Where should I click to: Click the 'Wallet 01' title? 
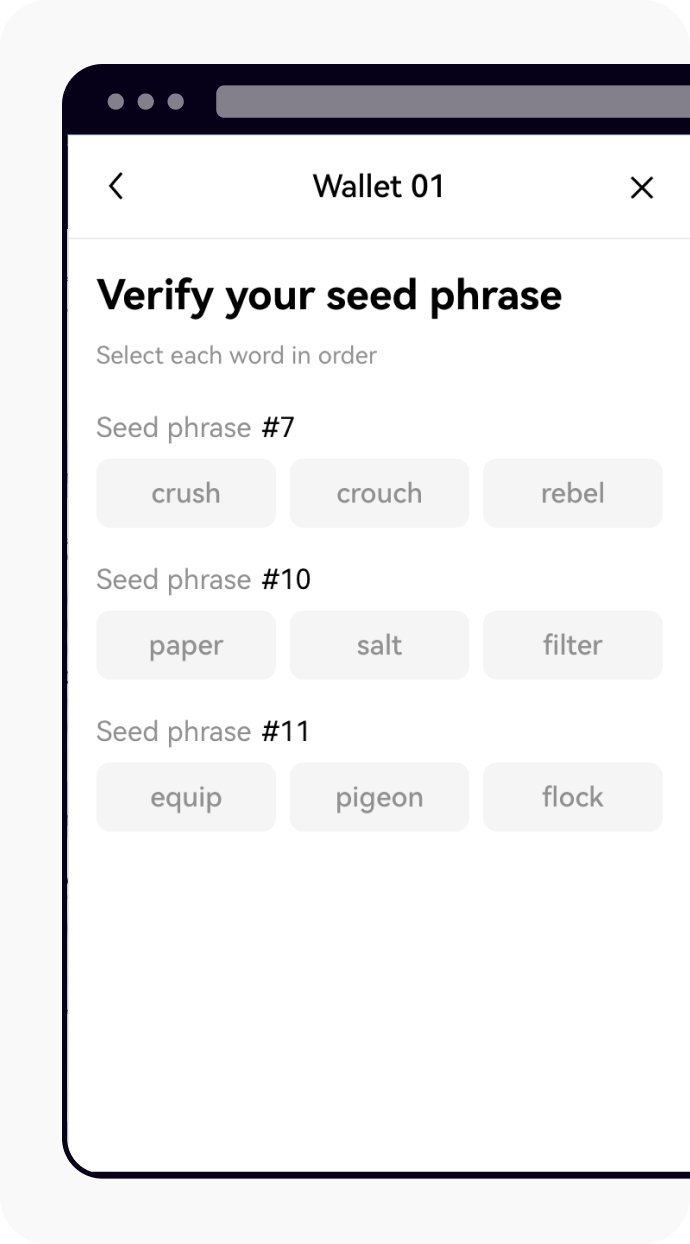tap(378, 186)
